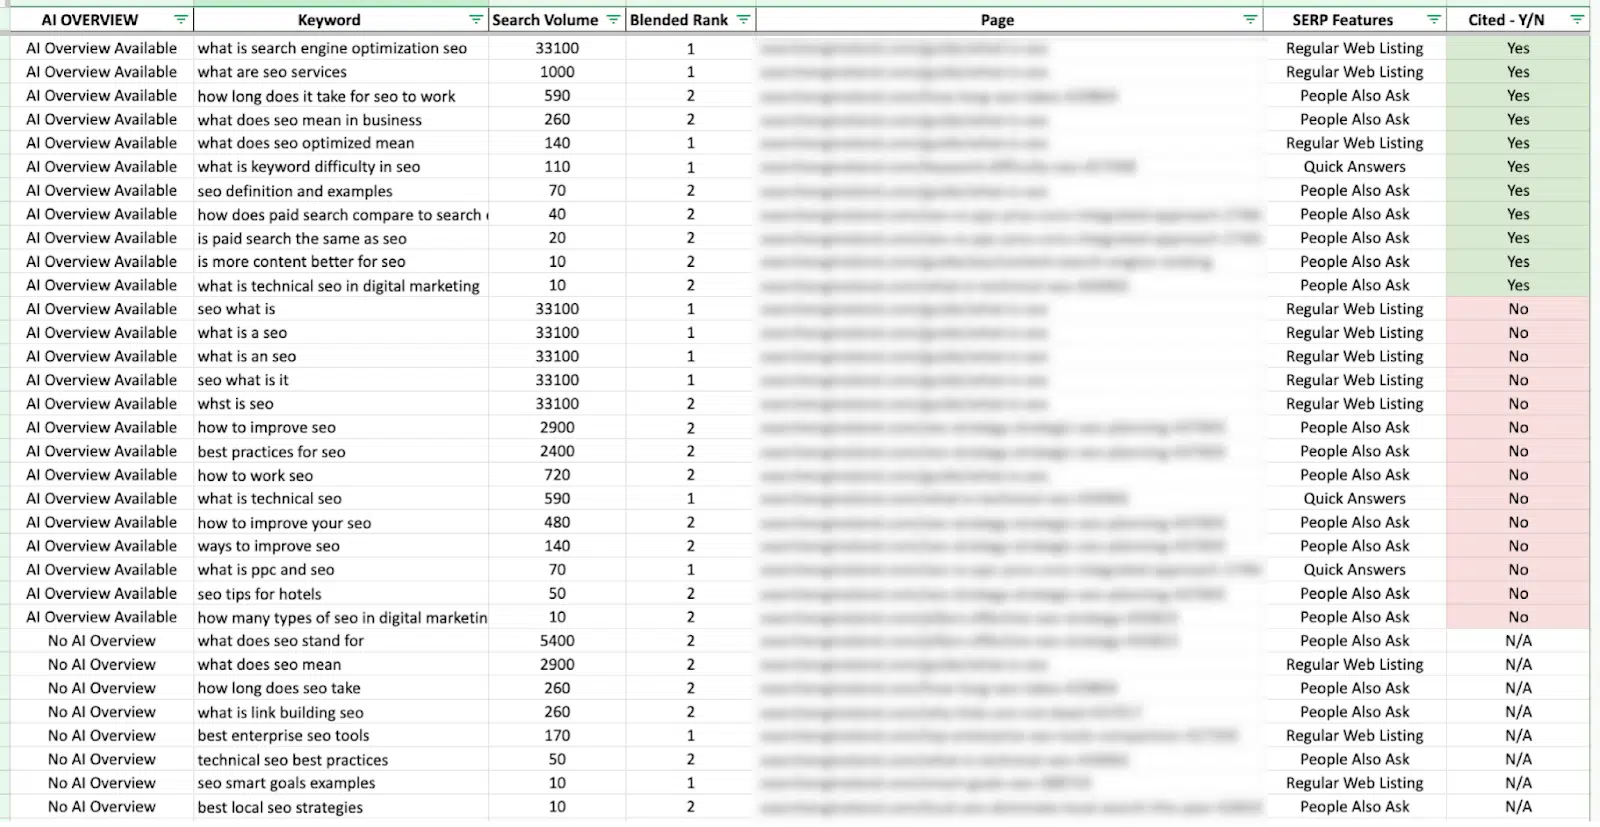Select the SERP Features header cell
This screenshot has height=827, width=1600.
(x=1355, y=20)
